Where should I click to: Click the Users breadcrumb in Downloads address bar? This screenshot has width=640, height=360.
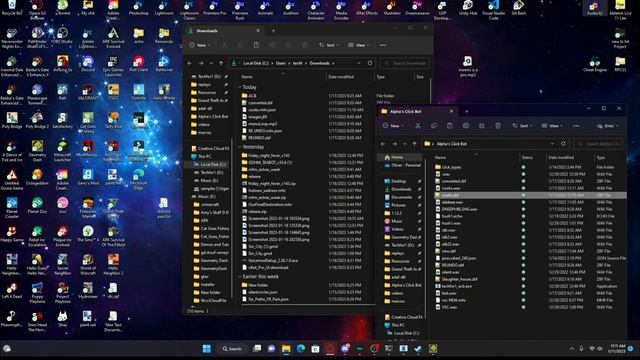[x=281, y=63]
